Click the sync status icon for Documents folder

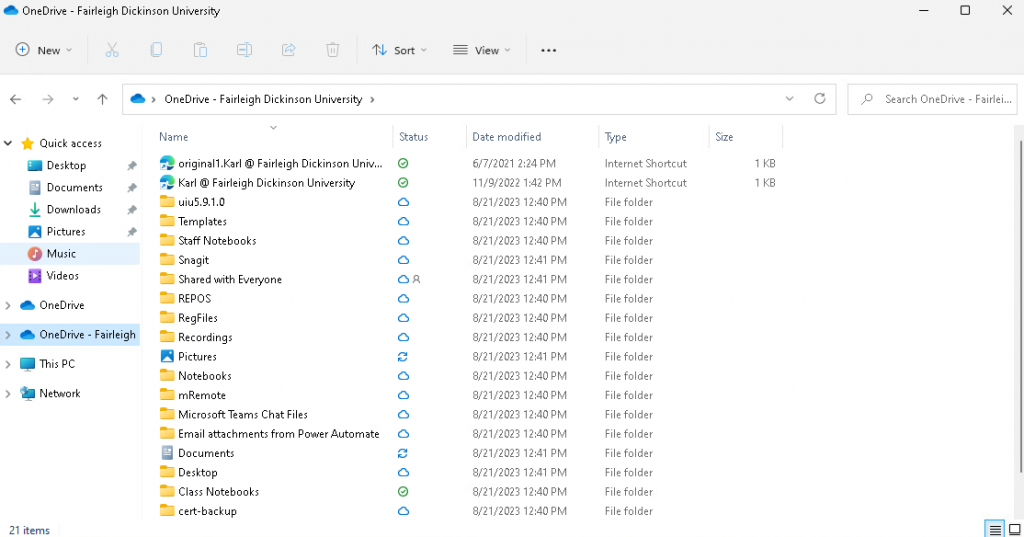pos(403,453)
